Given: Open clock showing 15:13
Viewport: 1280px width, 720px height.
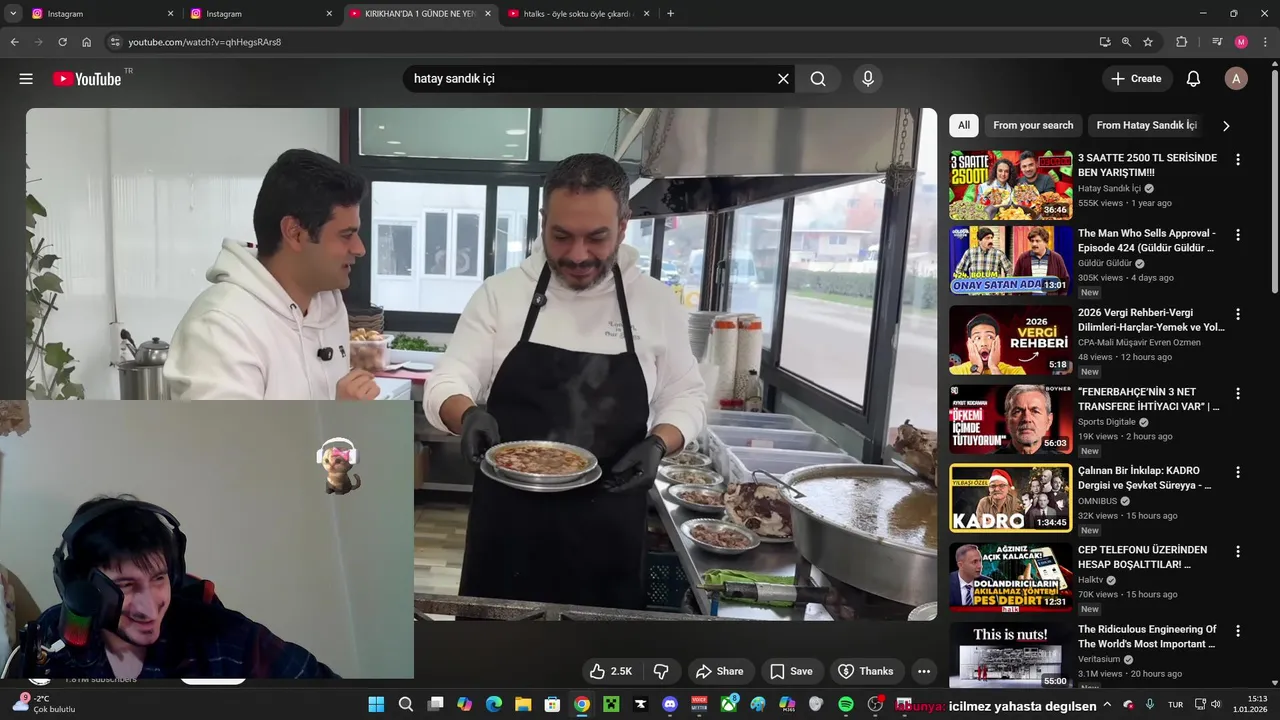Looking at the screenshot, I should click(1251, 704).
